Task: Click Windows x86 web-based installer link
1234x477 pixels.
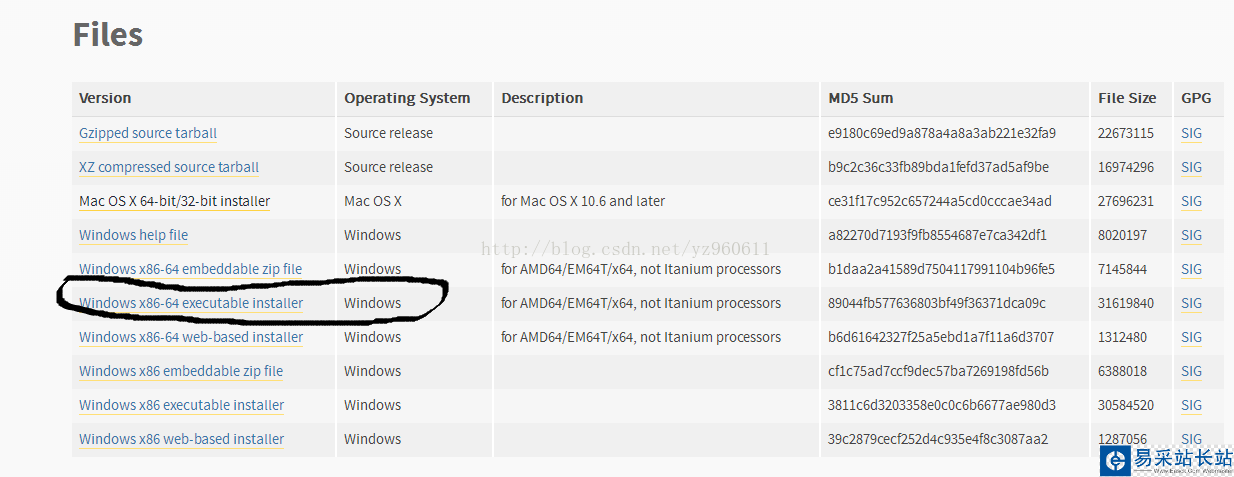Action: [x=181, y=439]
